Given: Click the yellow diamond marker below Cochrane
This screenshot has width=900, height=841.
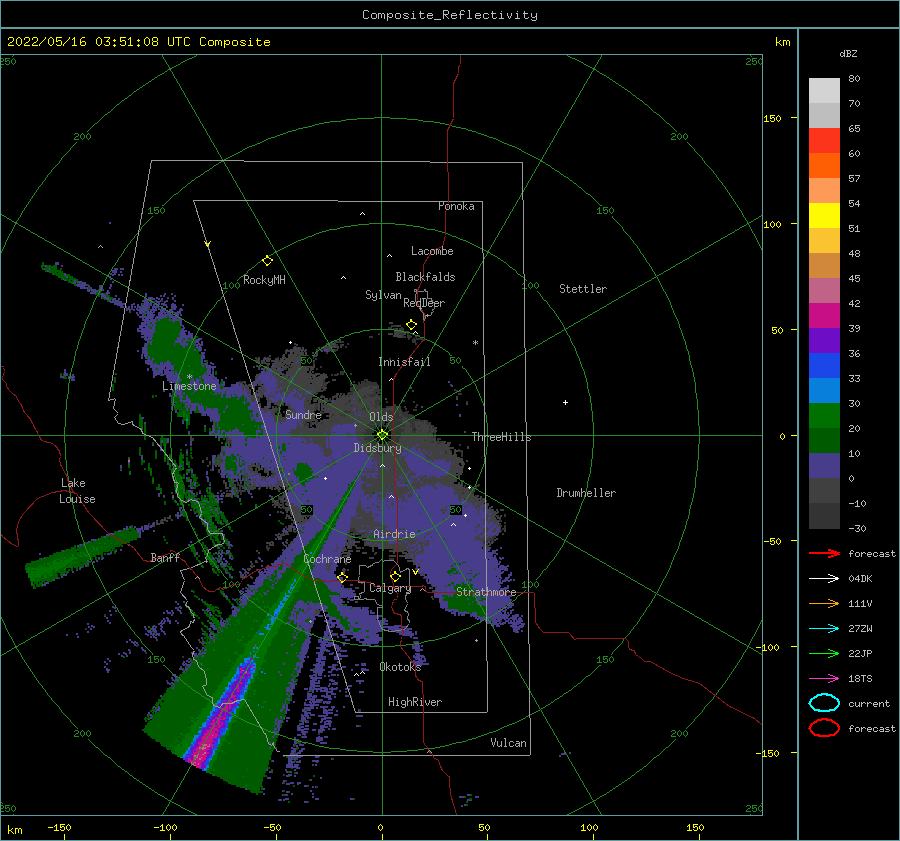Looking at the screenshot, I should (342, 577).
